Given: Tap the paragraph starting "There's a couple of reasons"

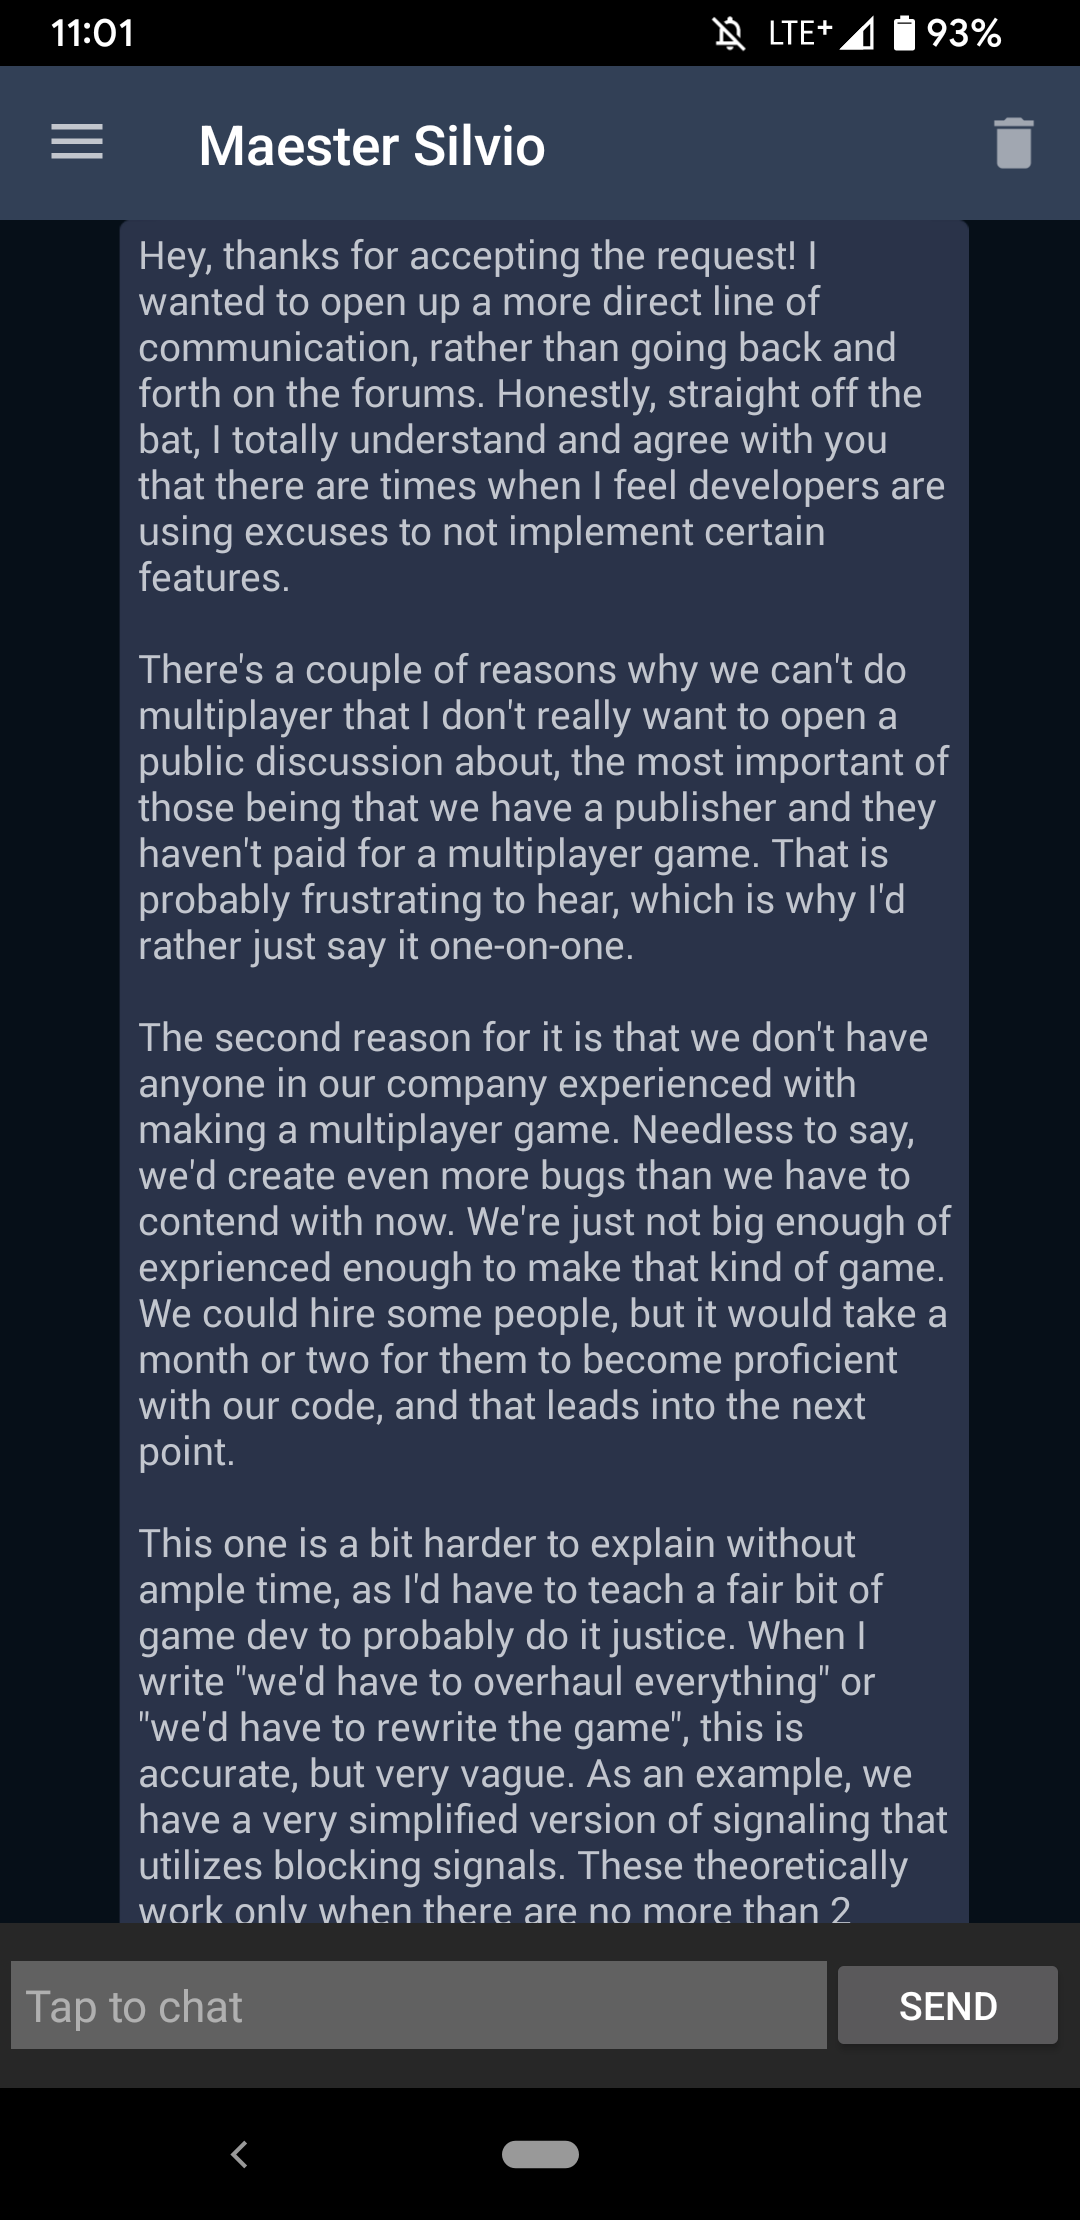Looking at the screenshot, I should tap(540, 807).
